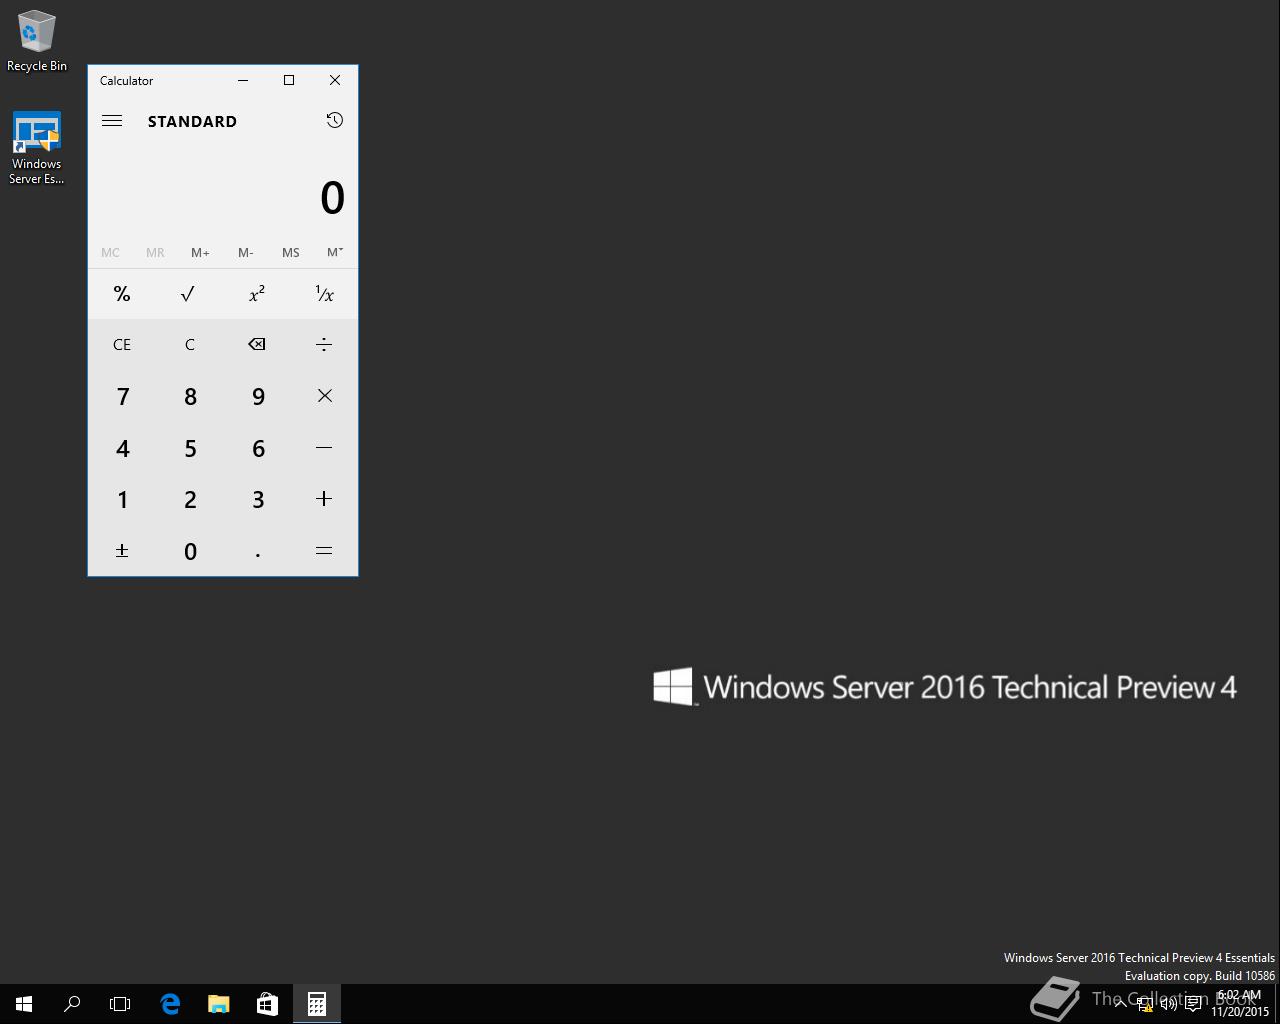1280x1024 pixels.
Task: Click the STANDARD mode title
Action: point(192,121)
